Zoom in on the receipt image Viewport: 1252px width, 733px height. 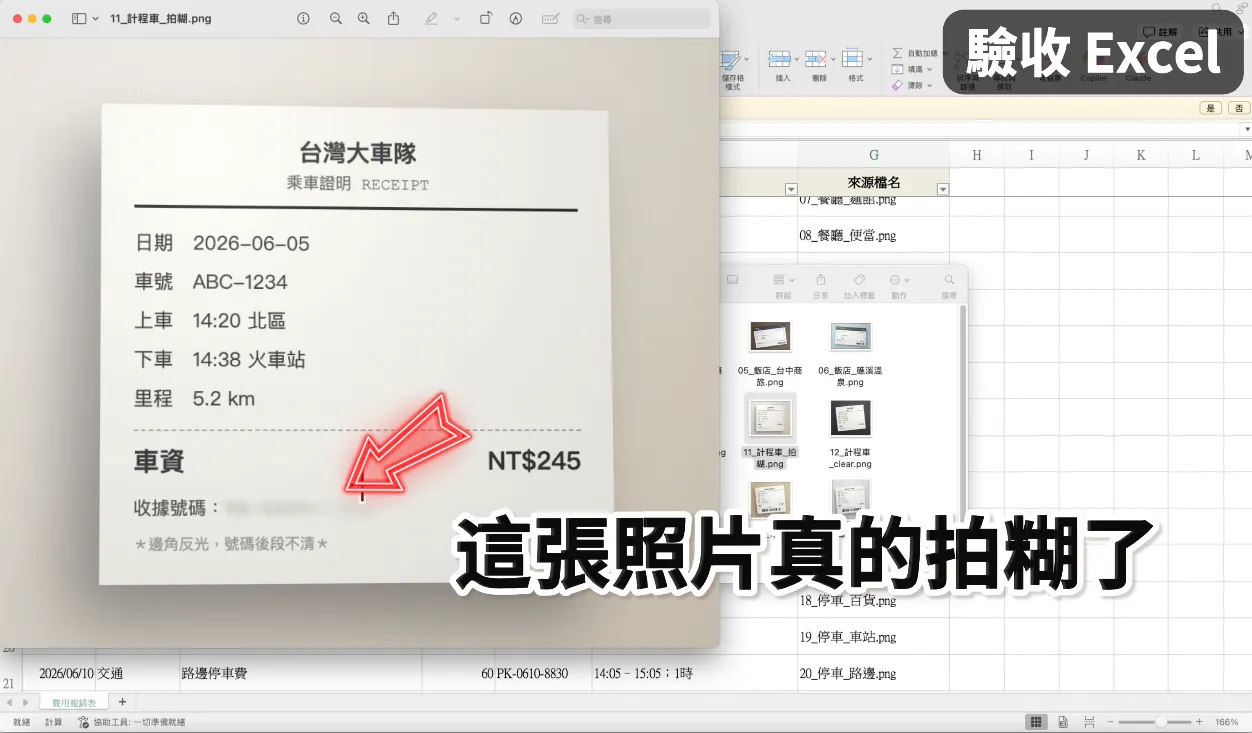point(364,19)
